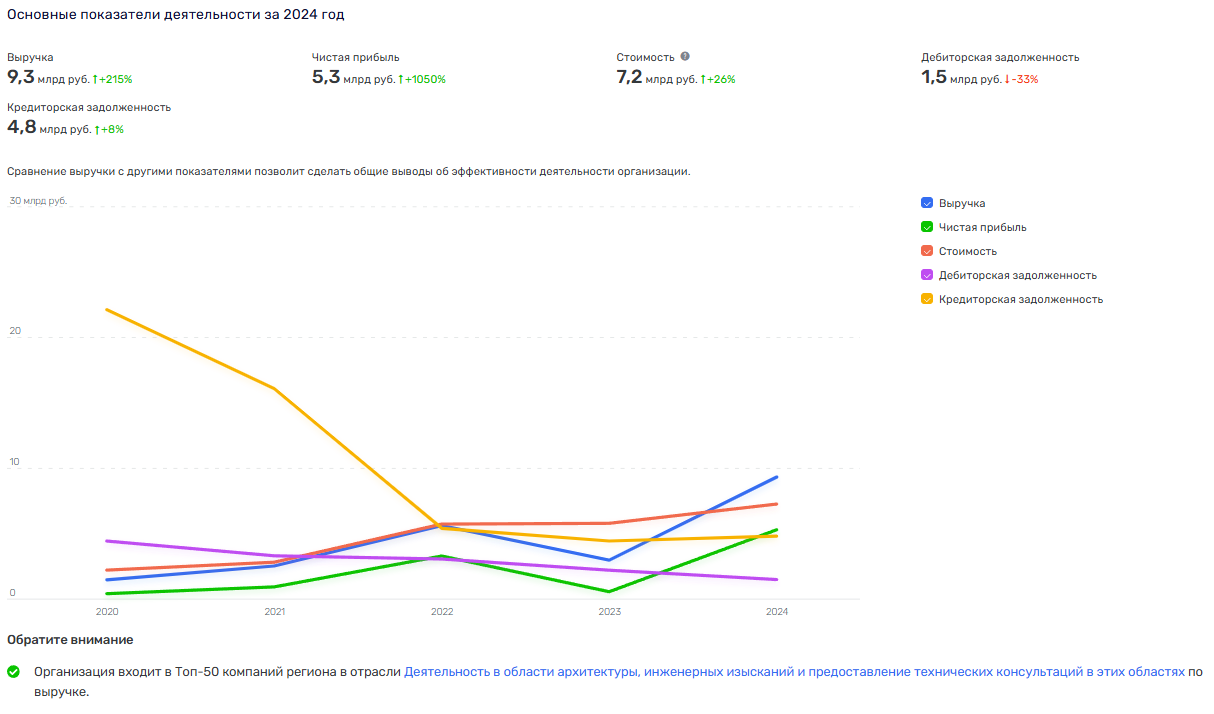1214x714 pixels.
Task: Click the yellow line's starting point at 2020
Action: click(x=107, y=310)
